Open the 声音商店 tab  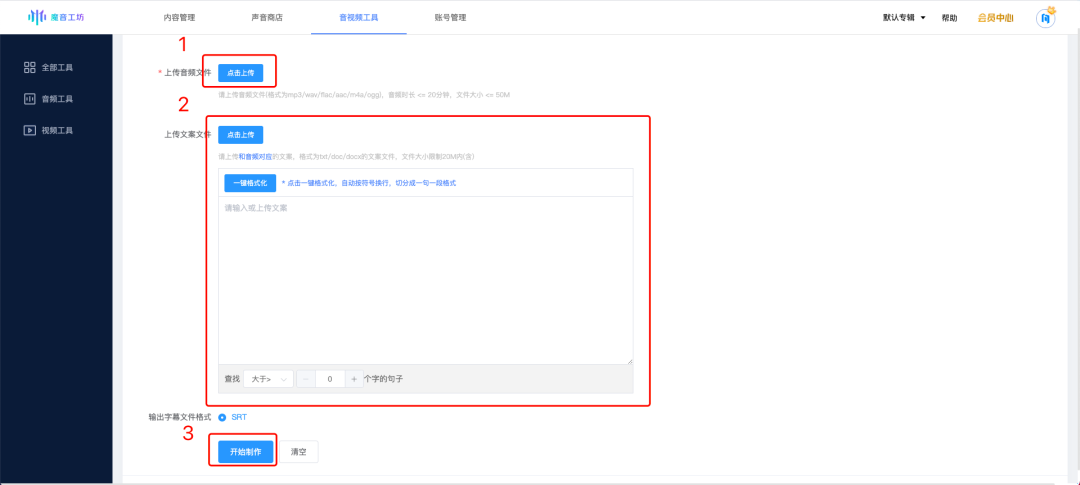[x=267, y=18]
